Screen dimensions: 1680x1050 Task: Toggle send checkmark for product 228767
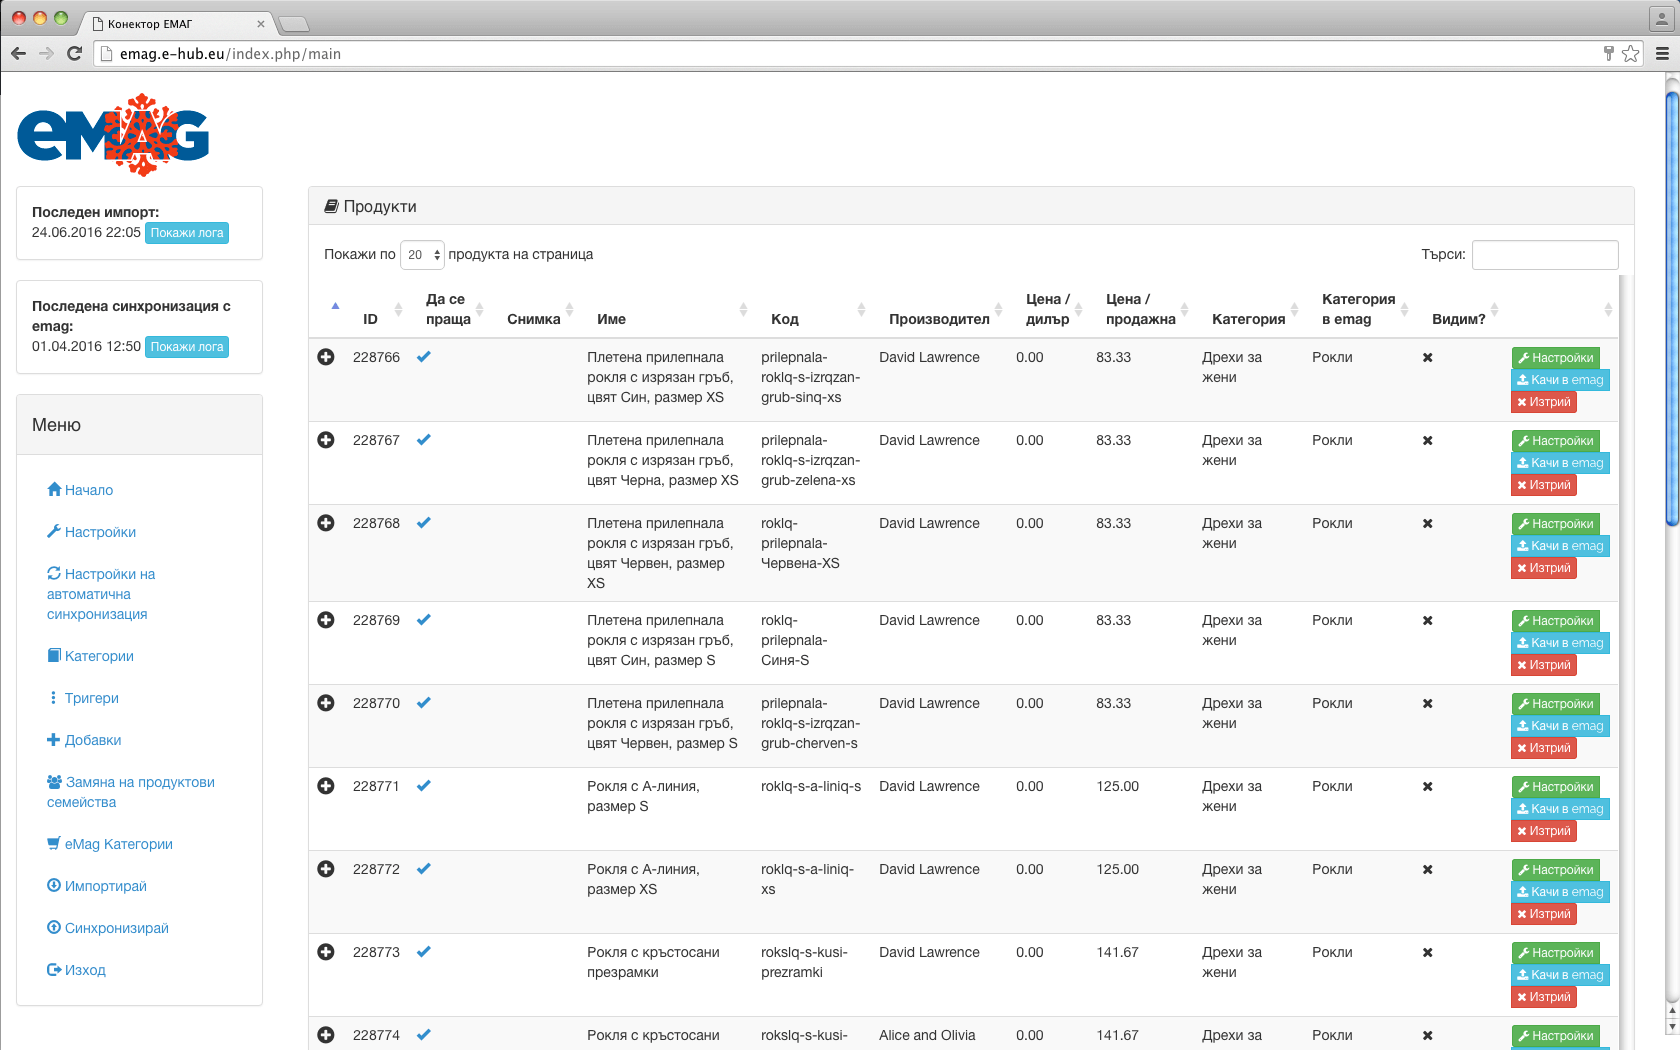point(424,440)
